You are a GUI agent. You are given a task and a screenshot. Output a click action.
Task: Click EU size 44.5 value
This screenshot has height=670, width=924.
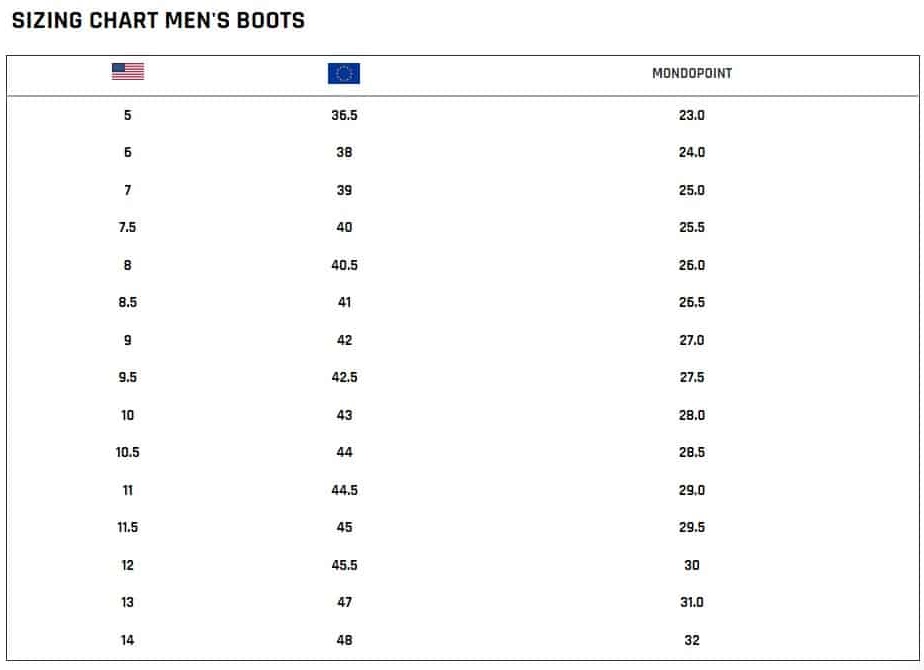tap(344, 490)
